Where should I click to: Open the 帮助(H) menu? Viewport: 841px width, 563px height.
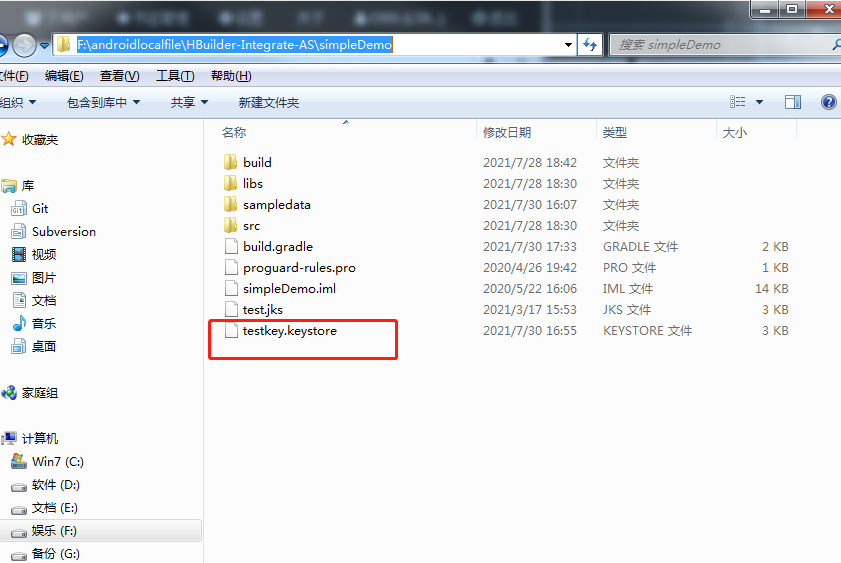point(231,76)
